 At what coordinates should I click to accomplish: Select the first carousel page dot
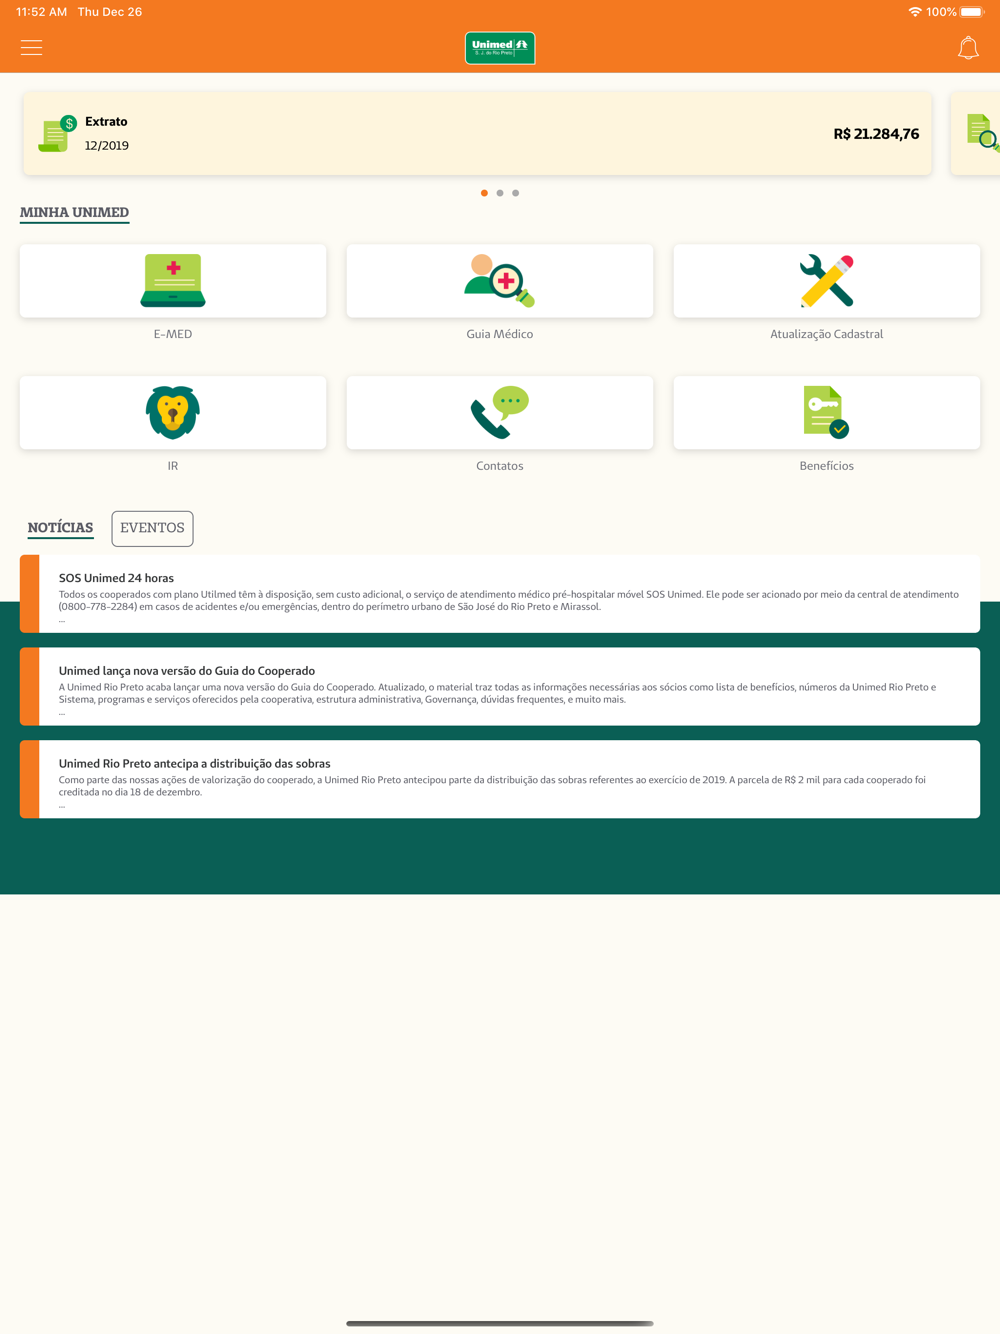coord(485,193)
